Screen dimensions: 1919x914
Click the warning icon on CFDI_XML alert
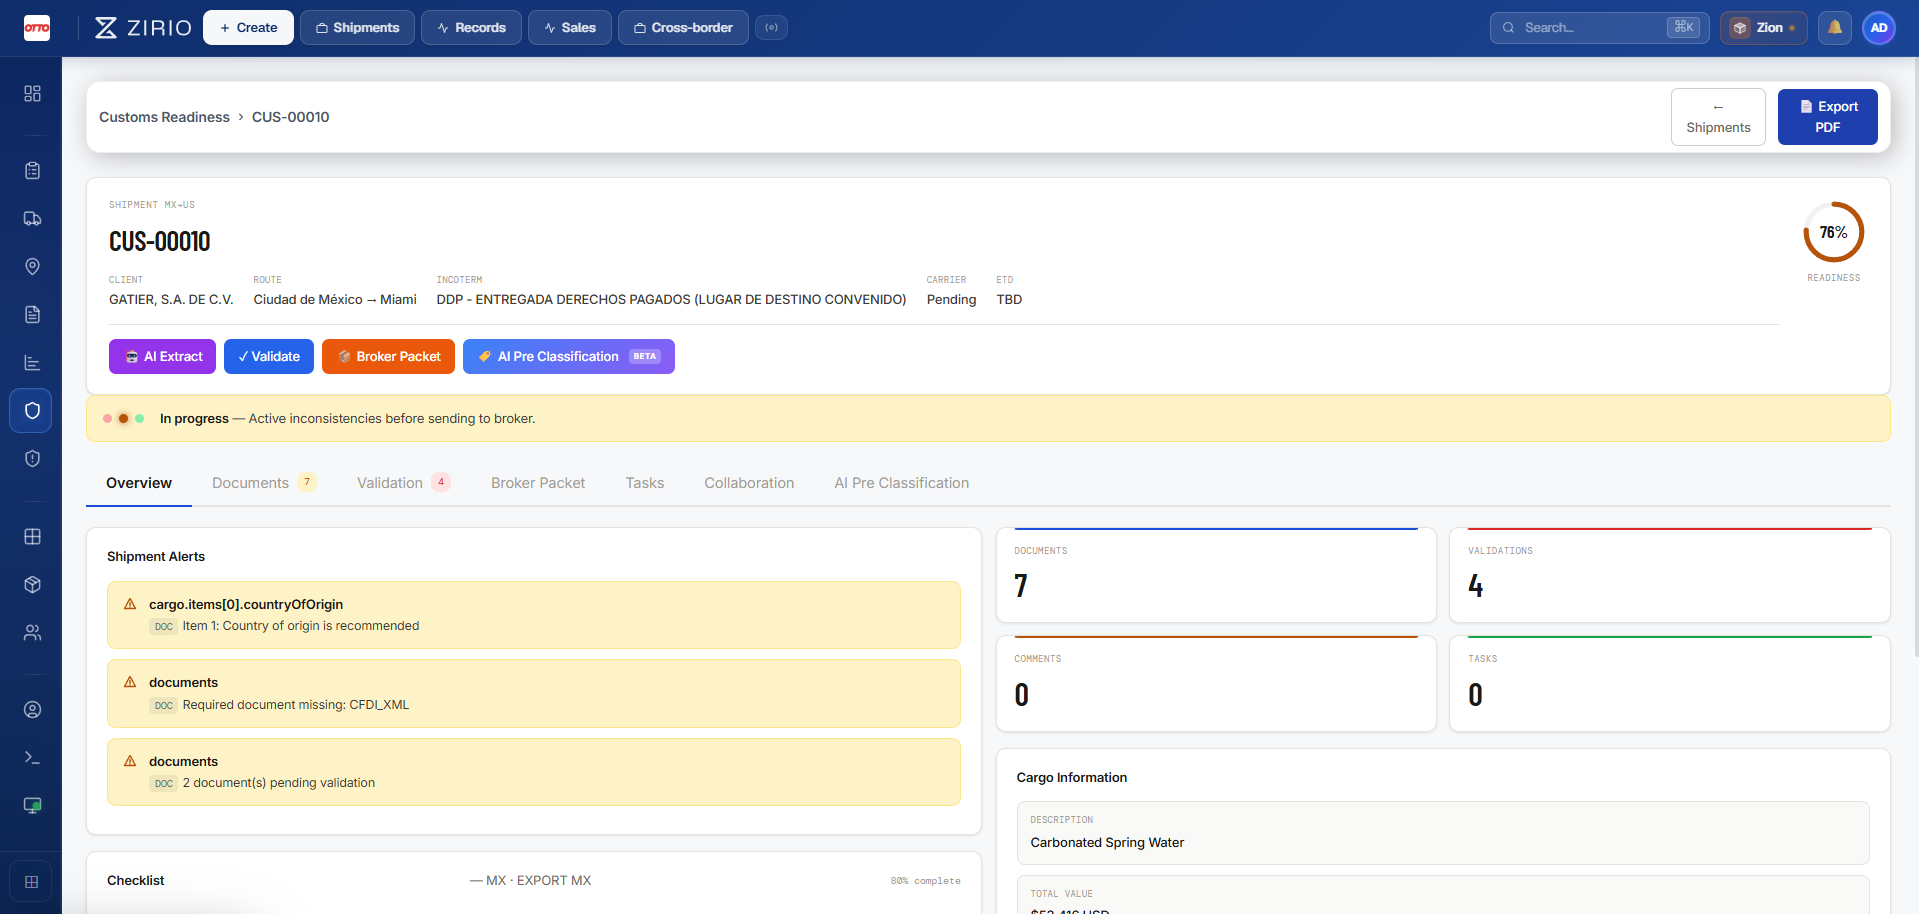[130, 682]
